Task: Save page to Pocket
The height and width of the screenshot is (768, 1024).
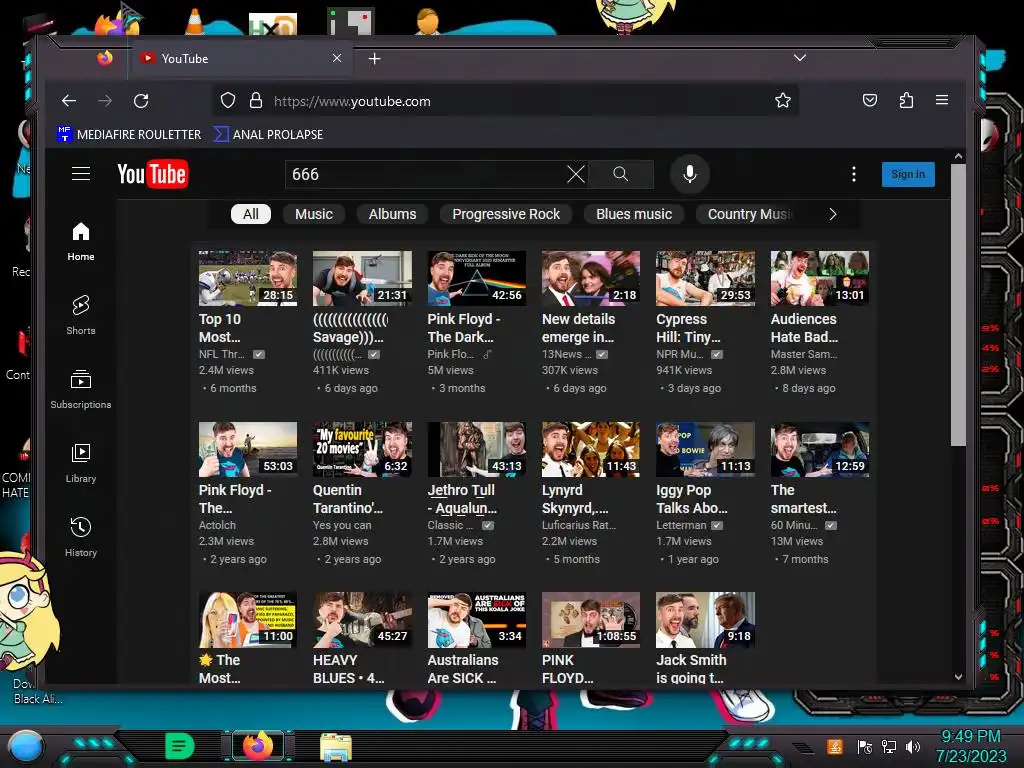Action: click(x=870, y=101)
